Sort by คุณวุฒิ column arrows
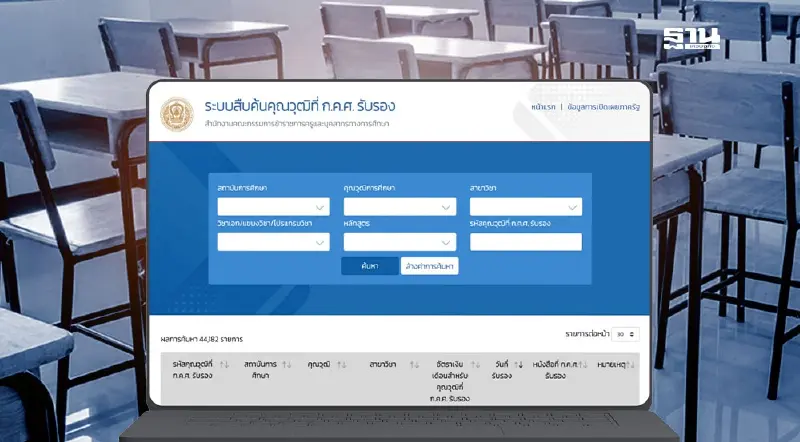Viewport: 800px width, 442px height. coord(342,364)
